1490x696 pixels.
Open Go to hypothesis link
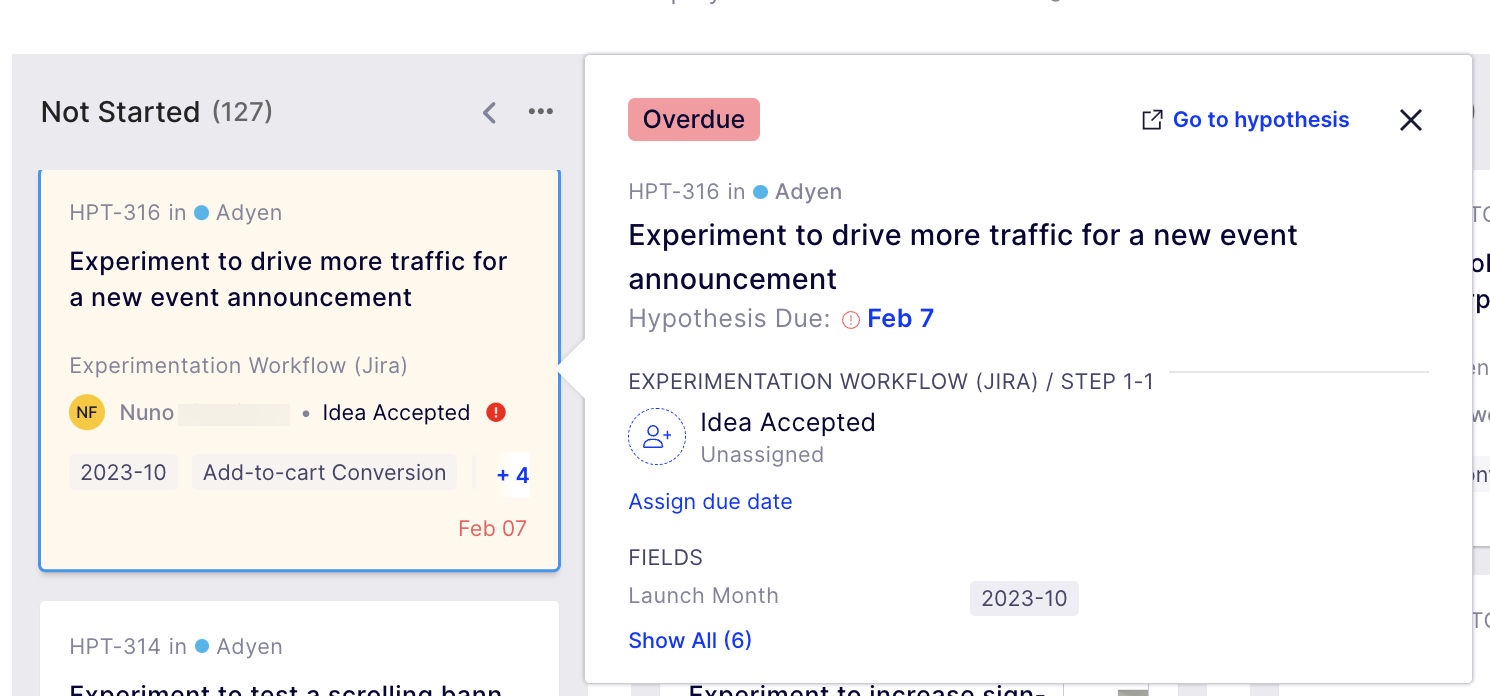(1261, 120)
